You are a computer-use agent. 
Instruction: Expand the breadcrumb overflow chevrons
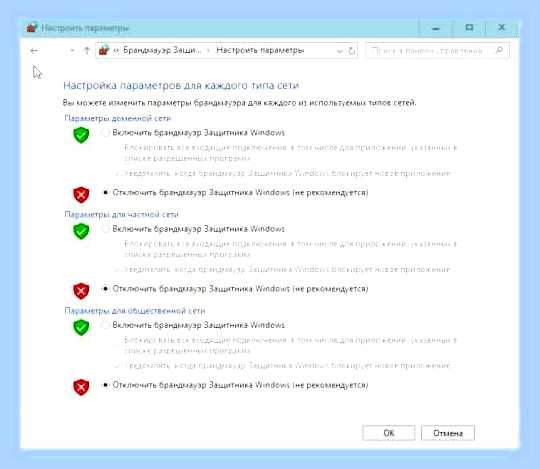click(116, 51)
